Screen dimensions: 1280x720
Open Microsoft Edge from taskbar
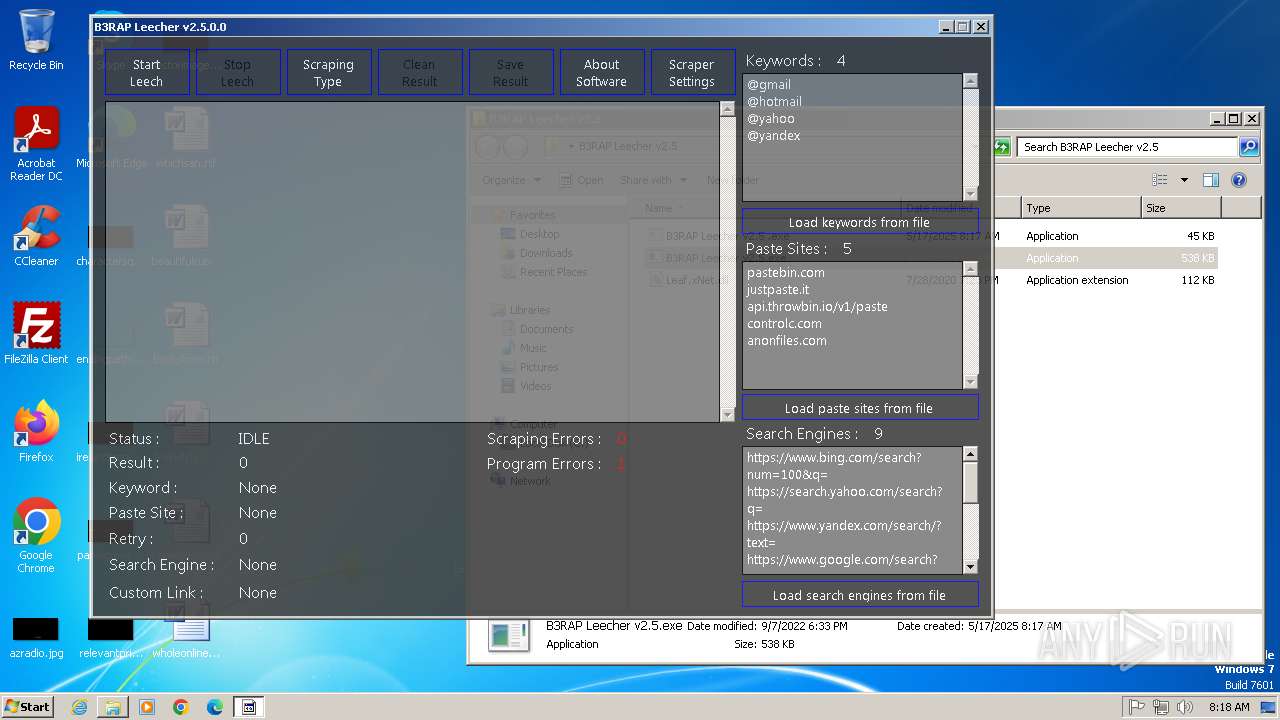[x=215, y=707]
